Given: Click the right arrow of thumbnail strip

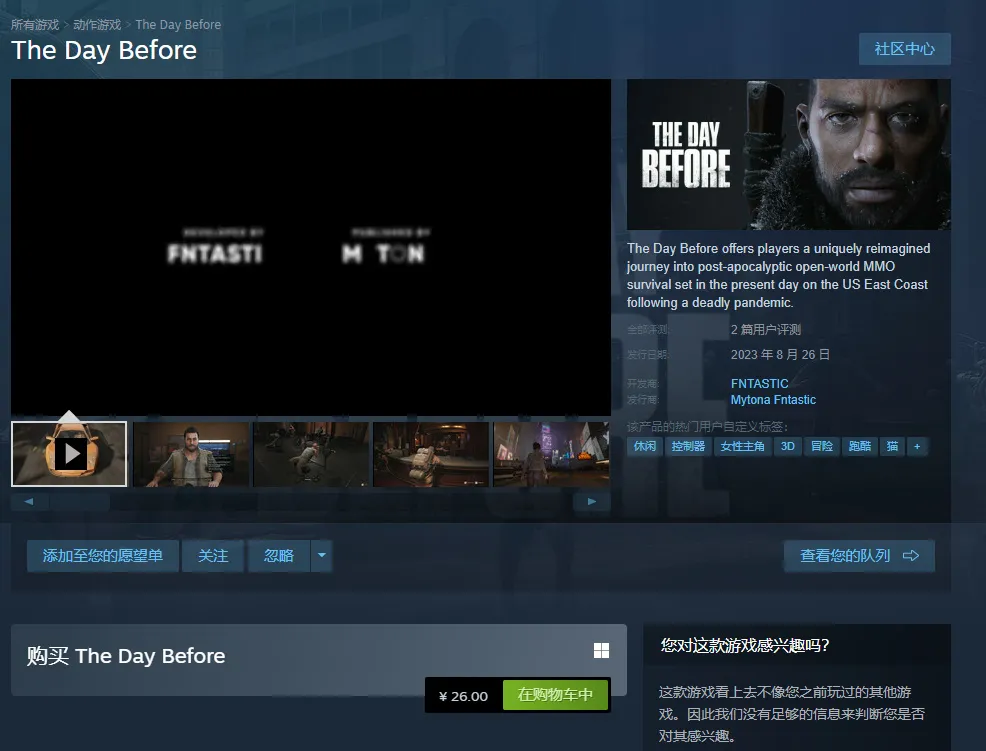Looking at the screenshot, I should coord(592,501).
